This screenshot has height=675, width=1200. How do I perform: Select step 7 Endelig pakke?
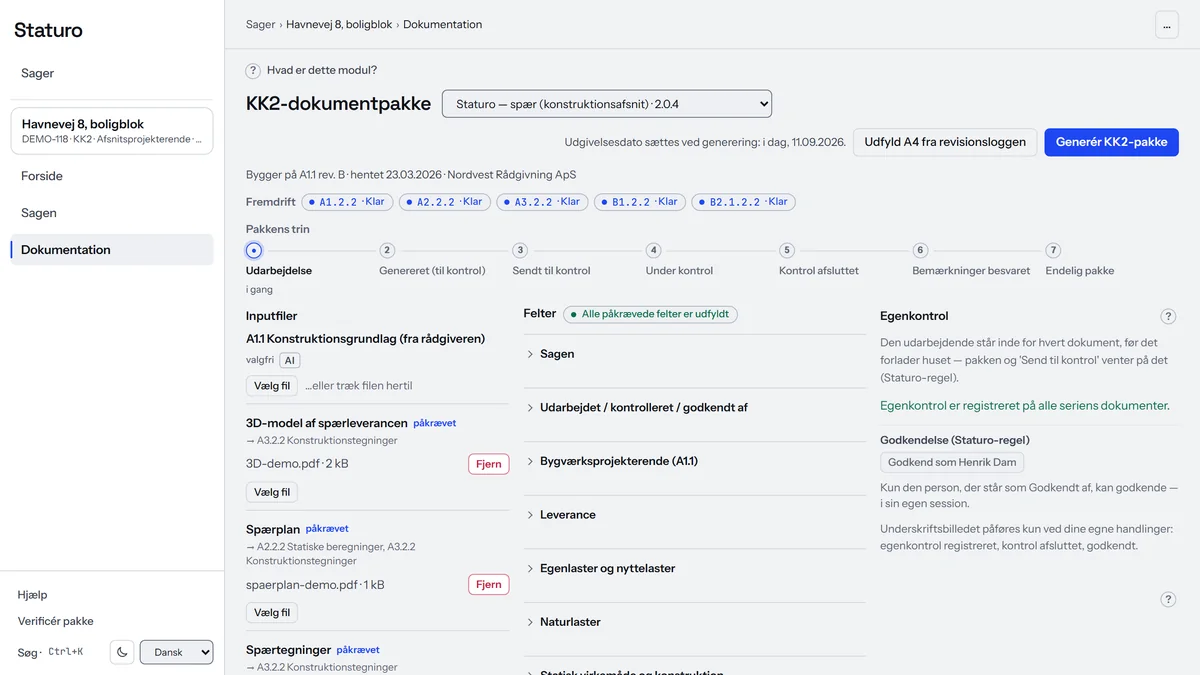pos(1053,251)
